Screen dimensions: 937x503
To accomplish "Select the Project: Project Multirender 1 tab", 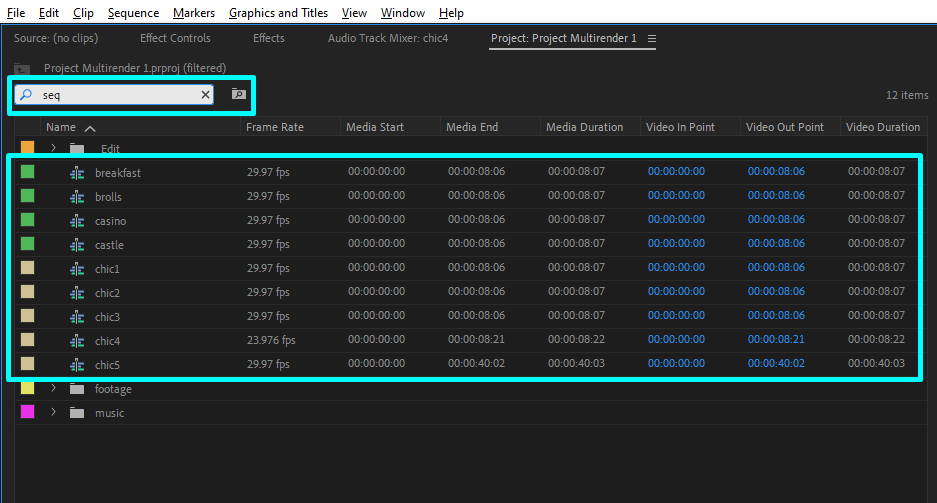I will (564, 38).
